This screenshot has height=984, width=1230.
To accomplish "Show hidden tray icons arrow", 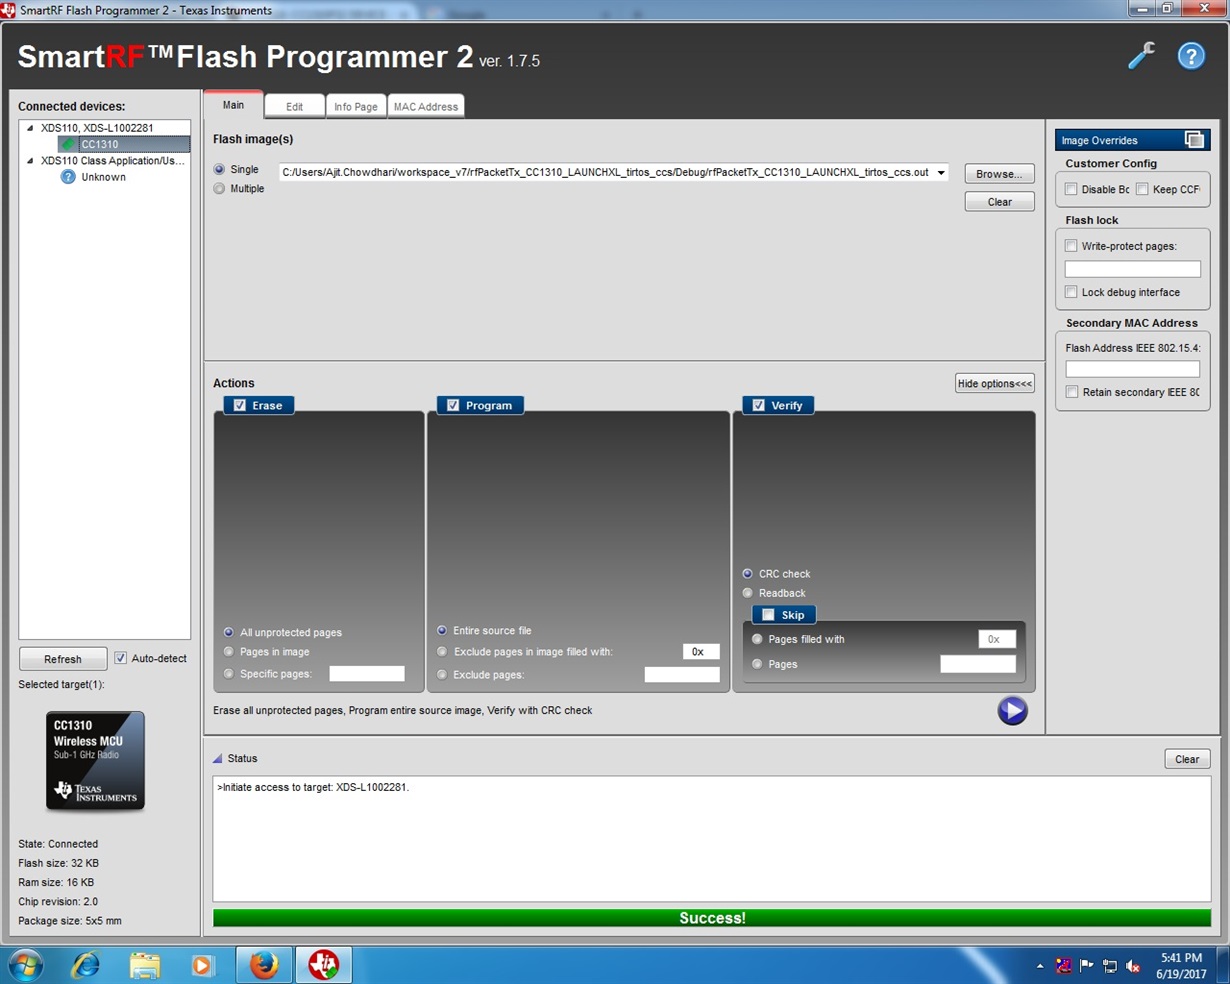I will coord(1040,966).
